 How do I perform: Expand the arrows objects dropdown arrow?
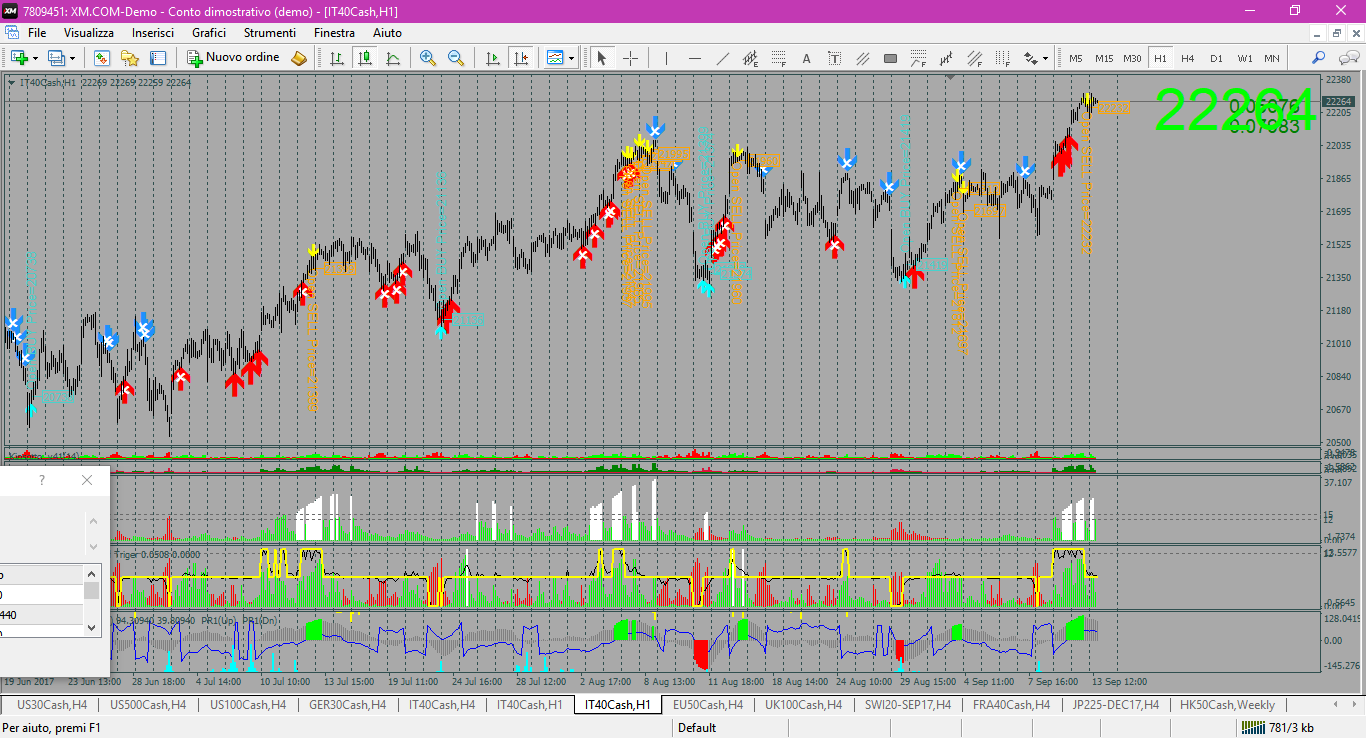tap(1046, 58)
